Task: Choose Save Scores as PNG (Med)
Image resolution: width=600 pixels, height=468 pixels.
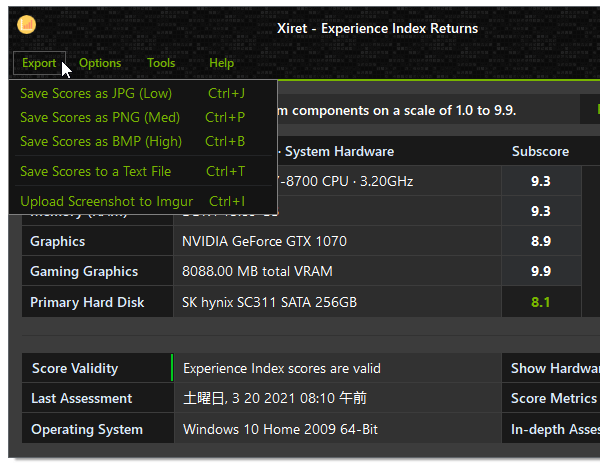Action: pyautogui.click(x=143, y=117)
